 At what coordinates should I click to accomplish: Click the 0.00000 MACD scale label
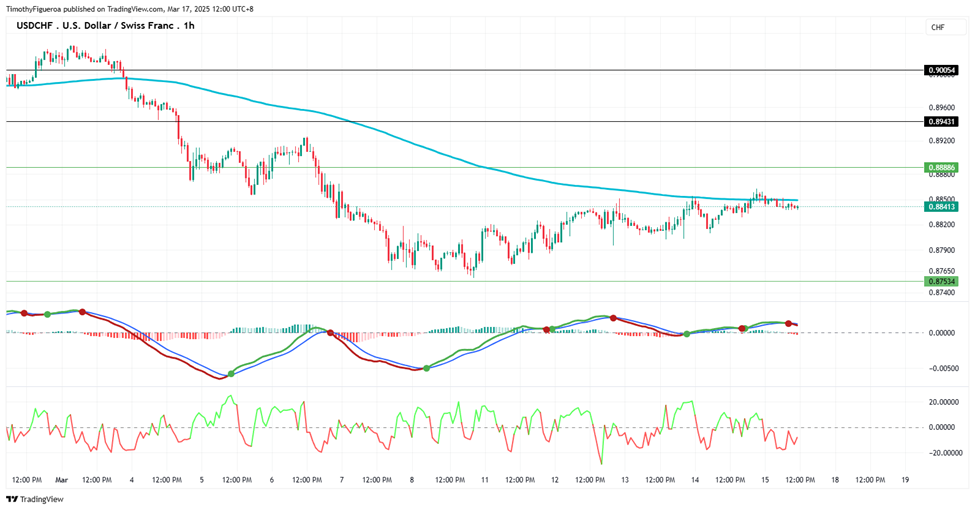click(x=941, y=333)
